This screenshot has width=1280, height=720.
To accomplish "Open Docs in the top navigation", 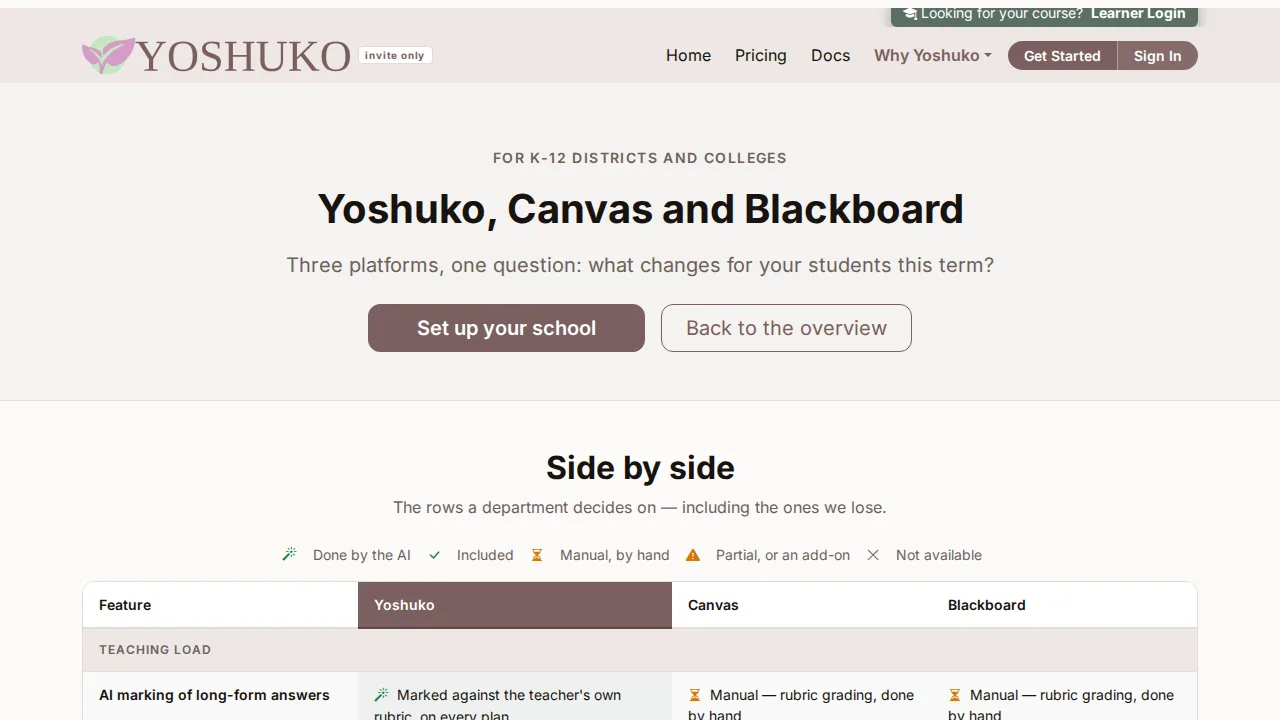I will 831,56.
